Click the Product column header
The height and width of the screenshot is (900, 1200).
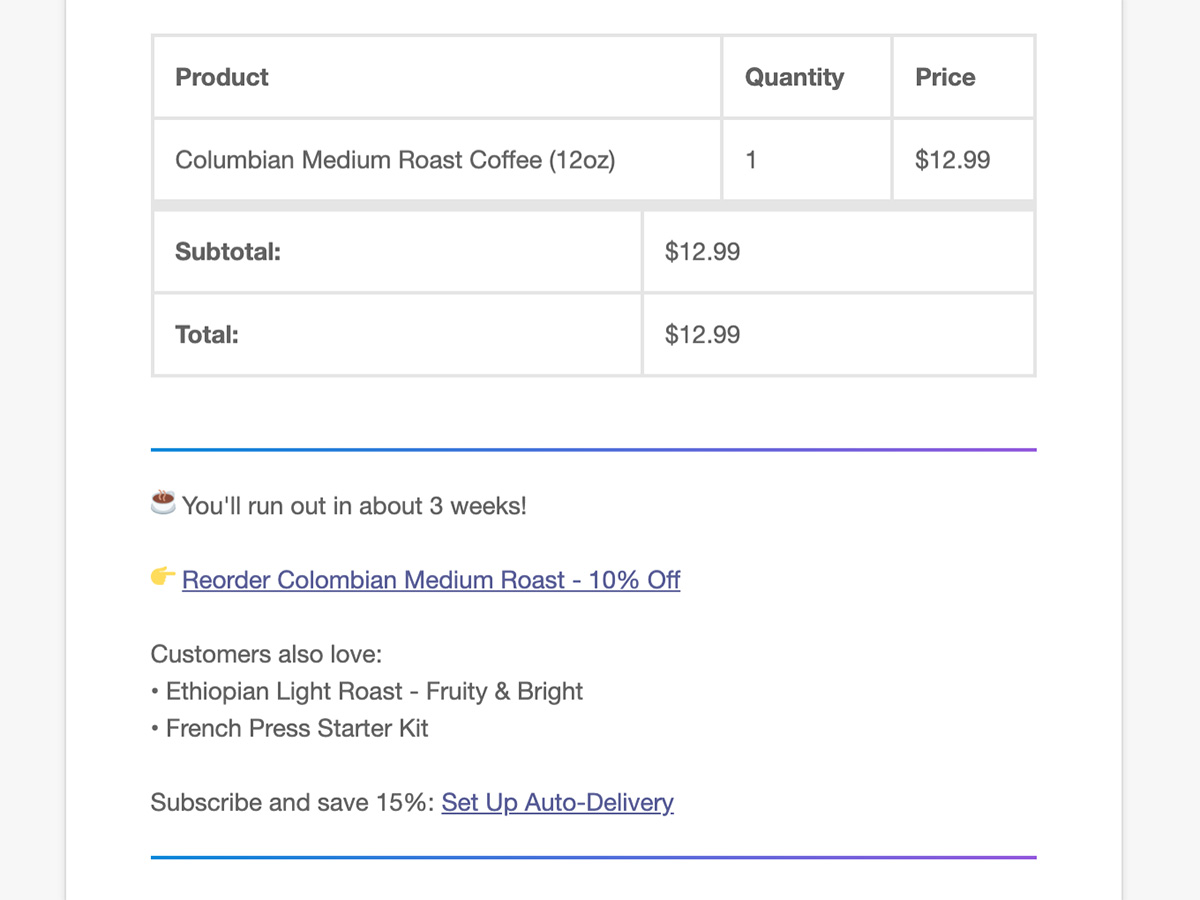[x=222, y=77]
